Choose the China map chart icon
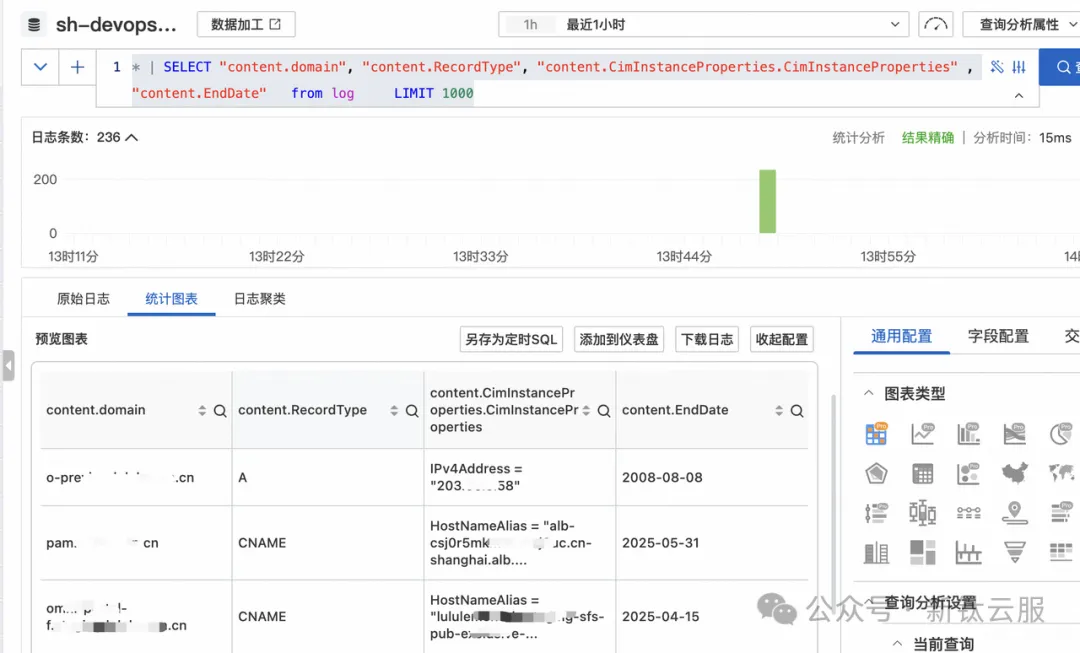Viewport: 1080px width, 653px height. 1014,473
